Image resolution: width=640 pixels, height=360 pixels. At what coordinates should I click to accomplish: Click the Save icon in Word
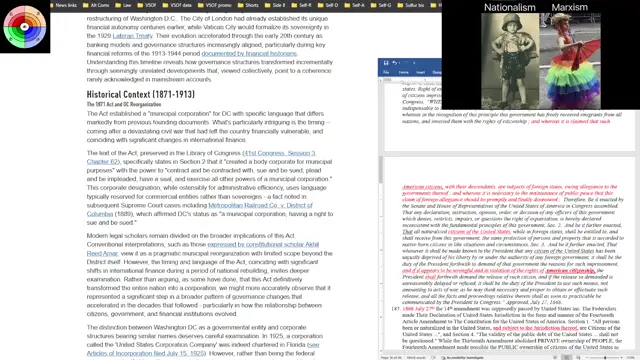click(x=386, y=63)
